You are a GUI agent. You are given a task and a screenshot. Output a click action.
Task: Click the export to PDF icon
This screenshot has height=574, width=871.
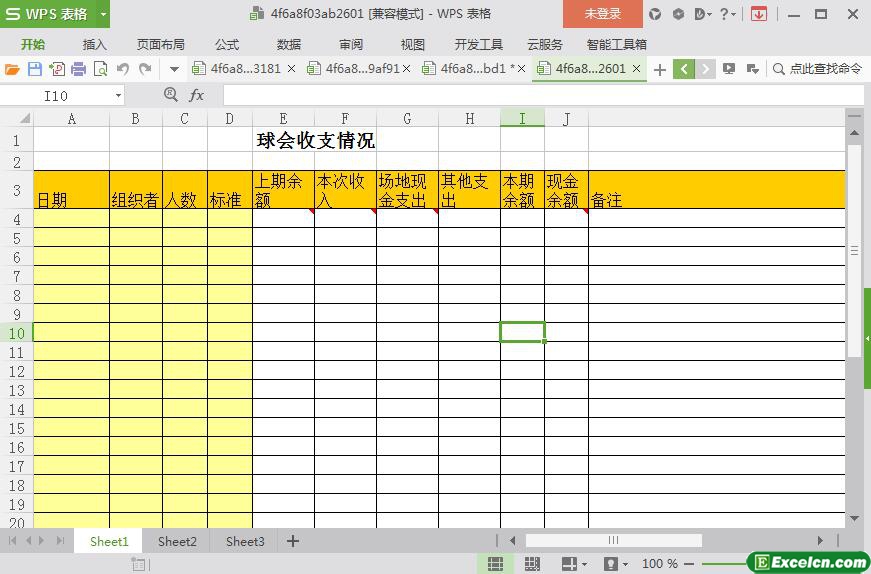pos(57,69)
